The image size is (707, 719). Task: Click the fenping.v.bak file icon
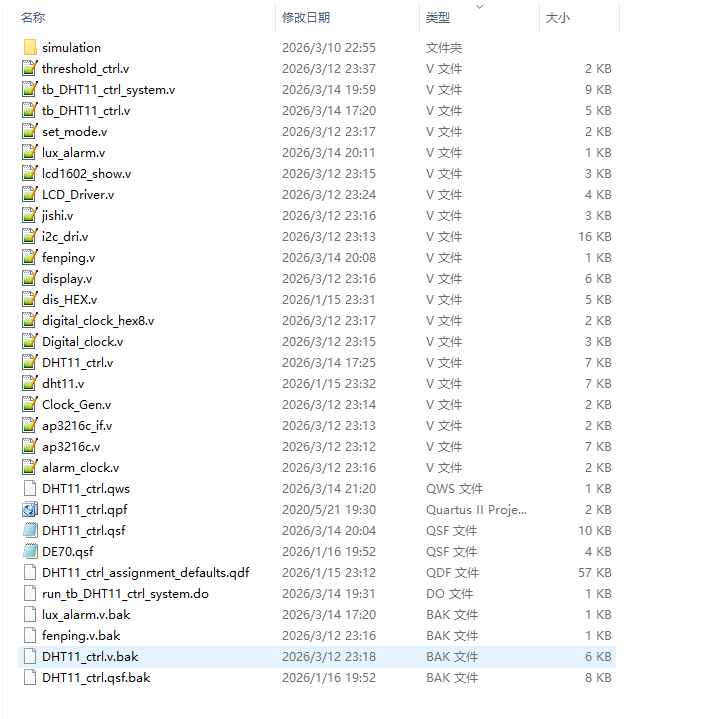30,636
